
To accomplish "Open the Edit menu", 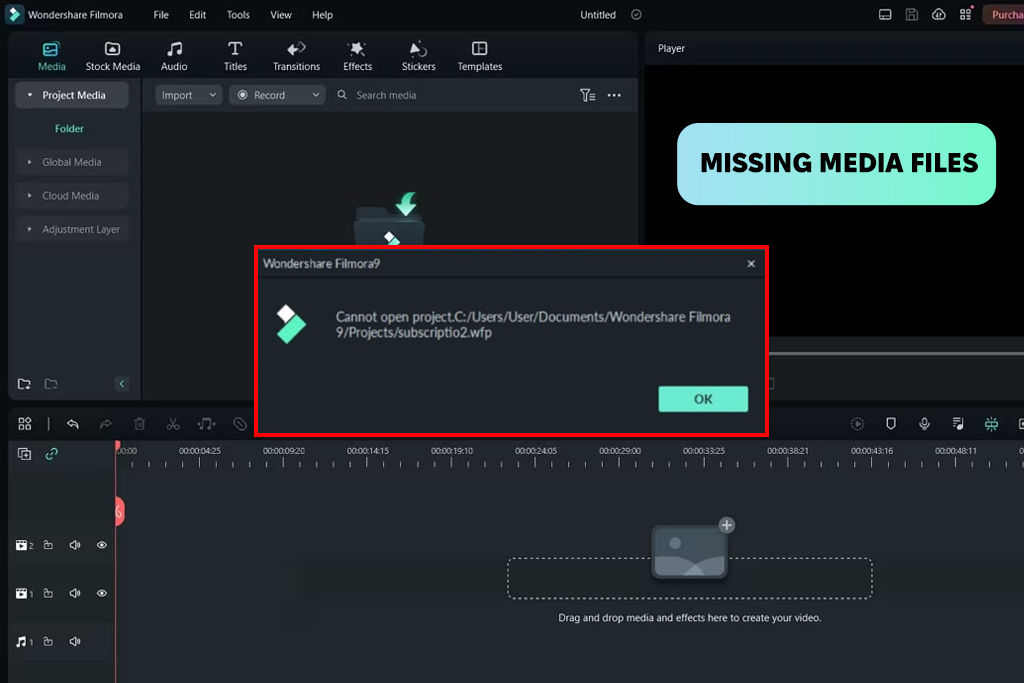I will point(197,14).
